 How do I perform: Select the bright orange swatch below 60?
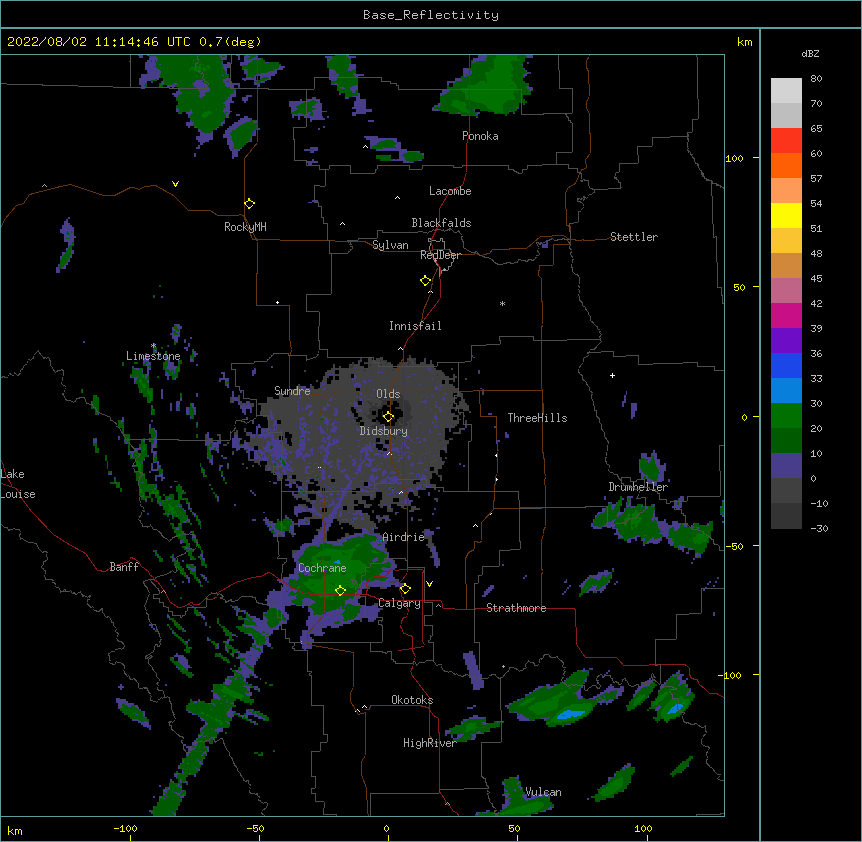(786, 165)
